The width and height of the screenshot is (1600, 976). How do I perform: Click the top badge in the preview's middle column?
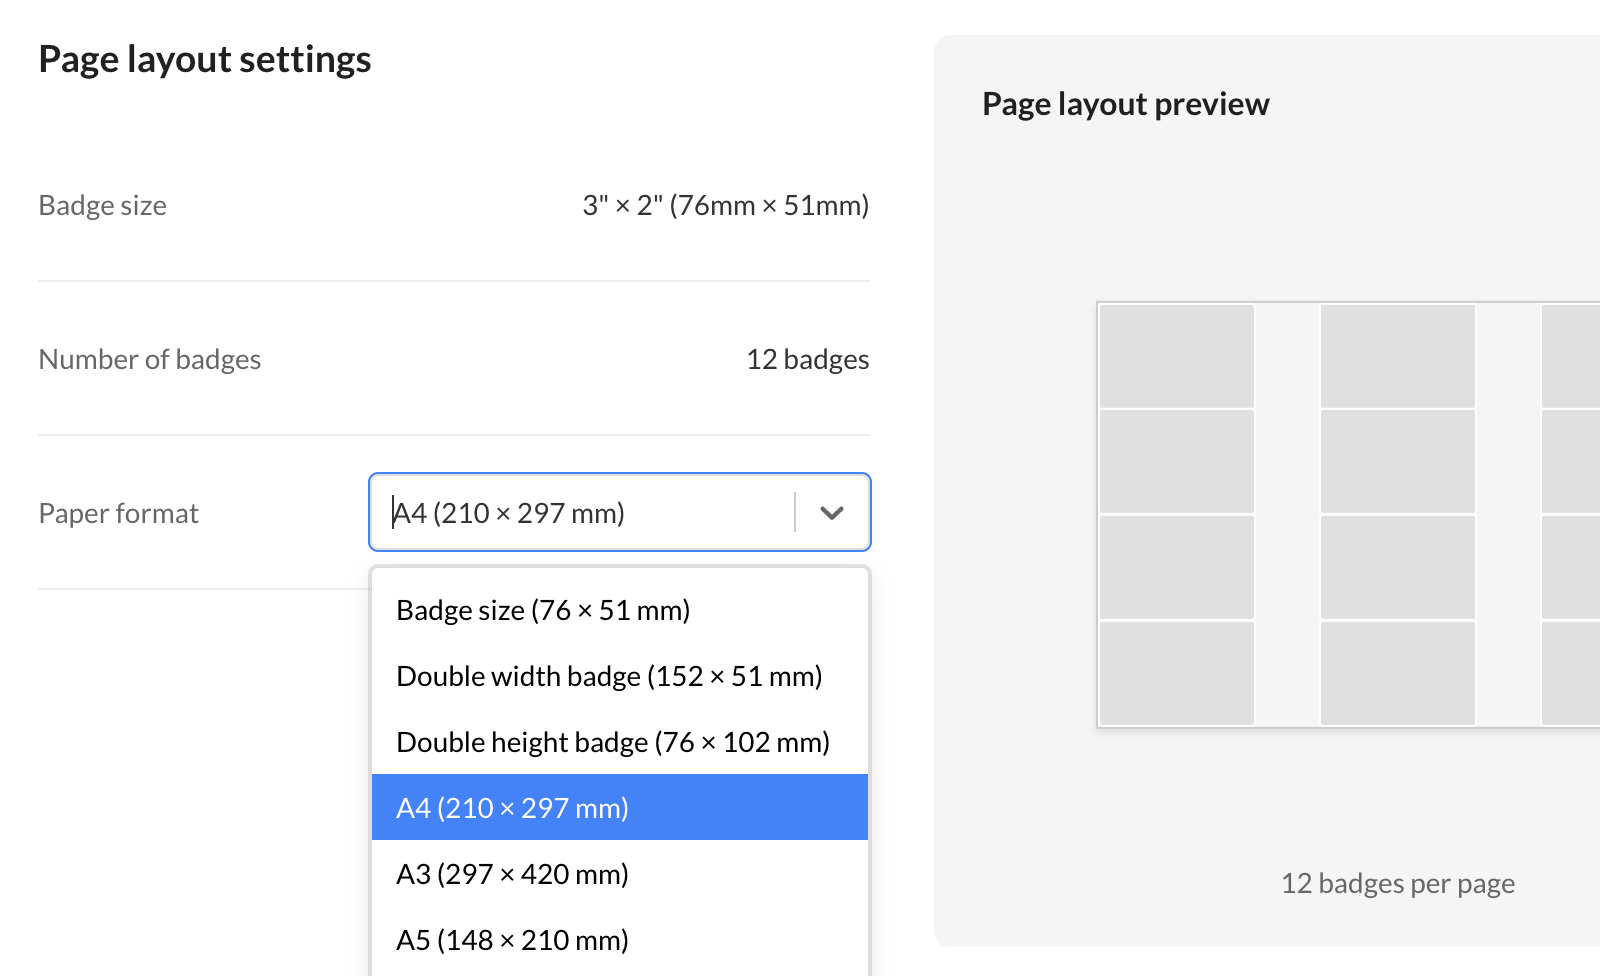[x=1397, y=356]
